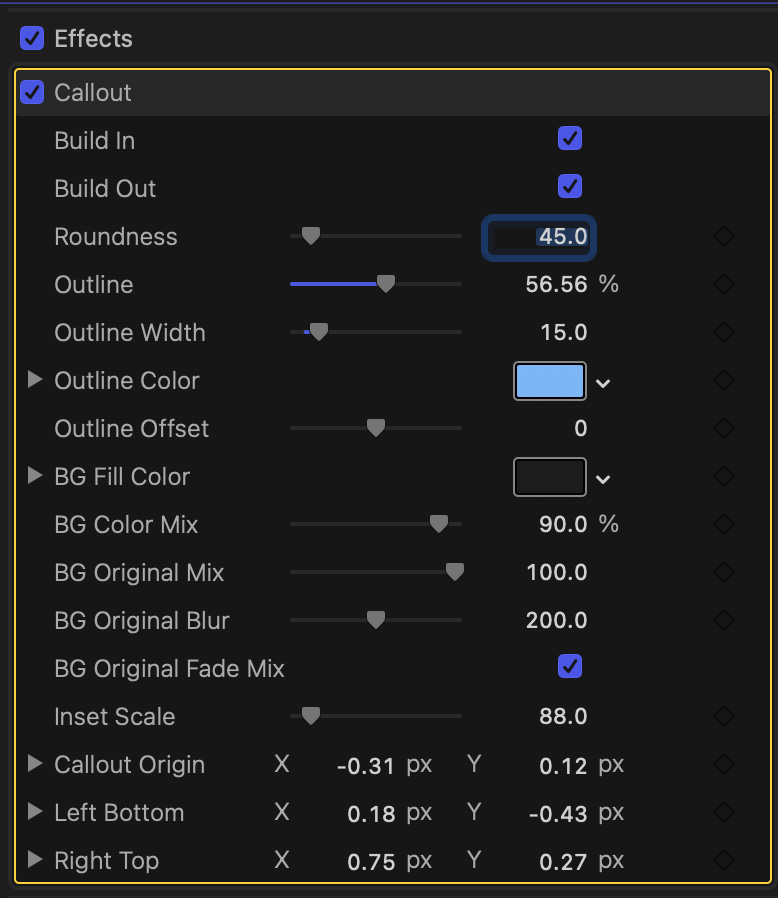The height and width of the screenshot is (898, 778).
Task: Expand the Outline Color disclosure triangle
Action: point(35,380)
